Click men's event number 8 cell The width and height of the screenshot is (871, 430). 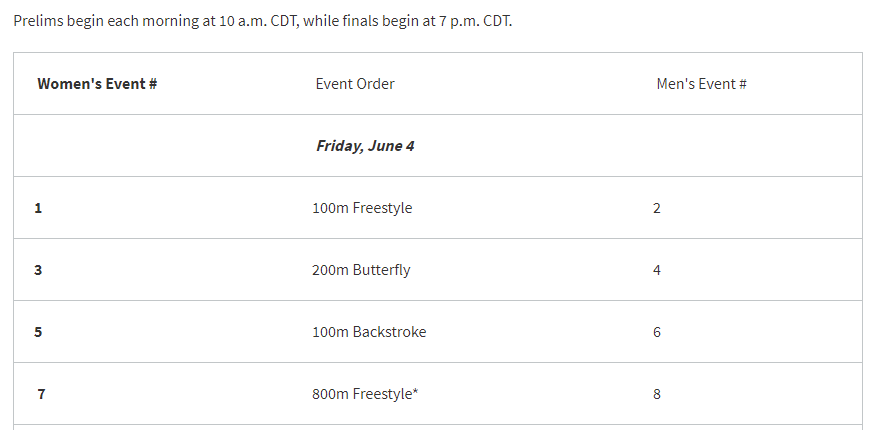(657, 394)
